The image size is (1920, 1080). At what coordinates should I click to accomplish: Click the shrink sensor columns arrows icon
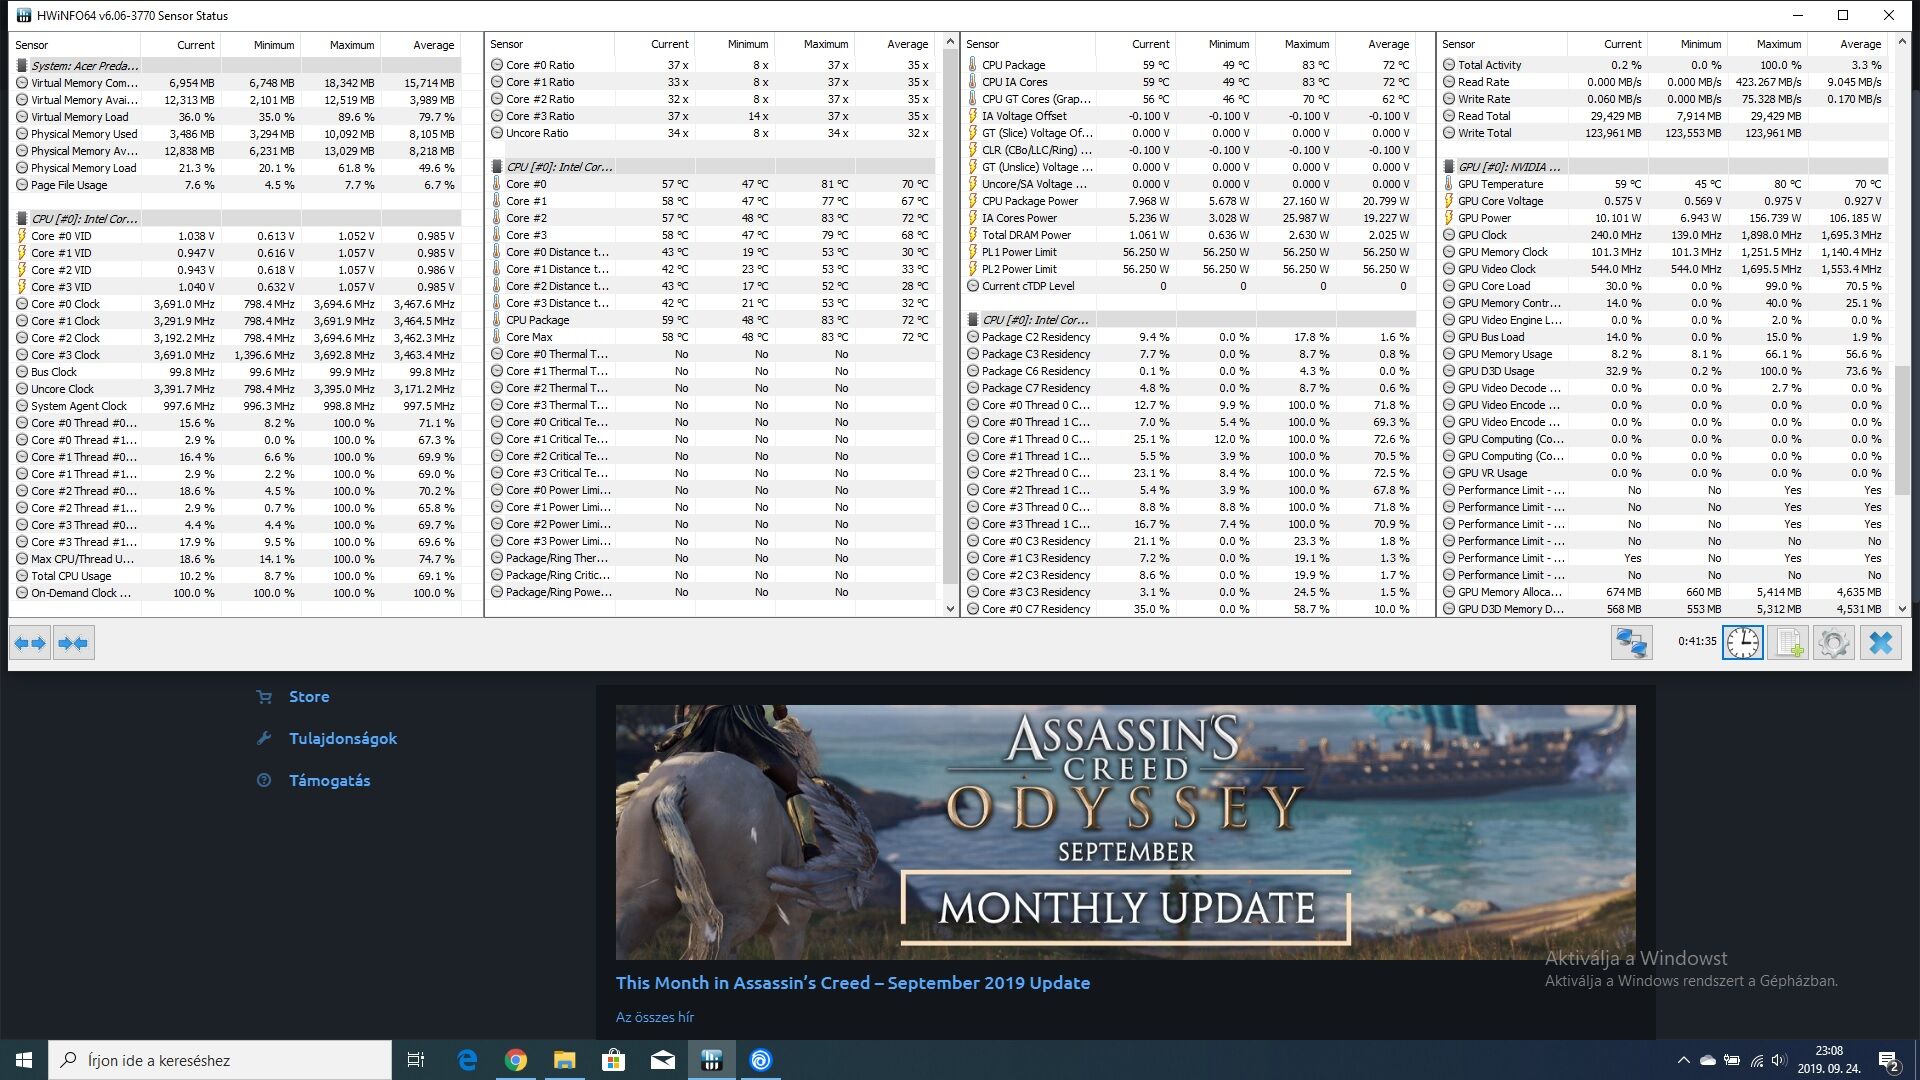[x=73, y=643]
